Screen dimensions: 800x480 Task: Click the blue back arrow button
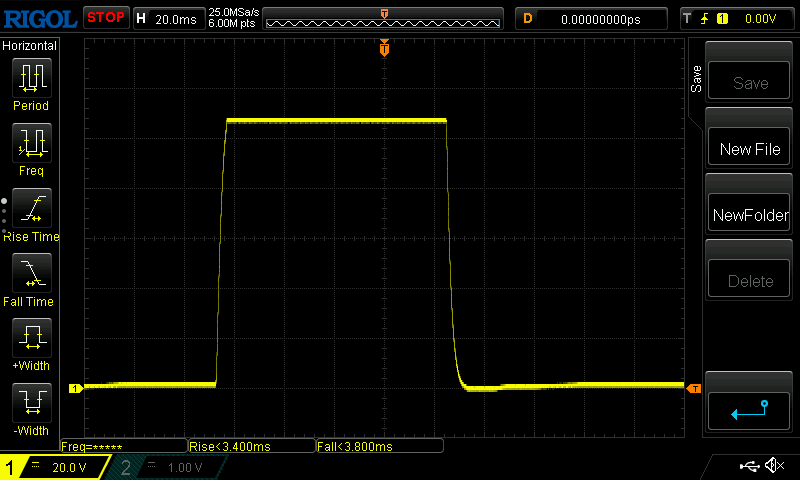point(748,411)
